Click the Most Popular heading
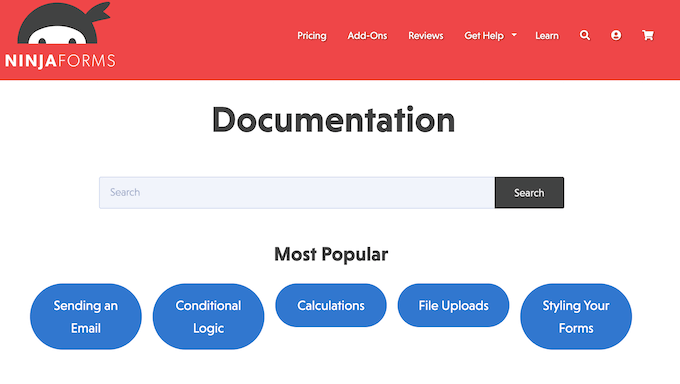680x384 pixels. (x=331, y=254)
